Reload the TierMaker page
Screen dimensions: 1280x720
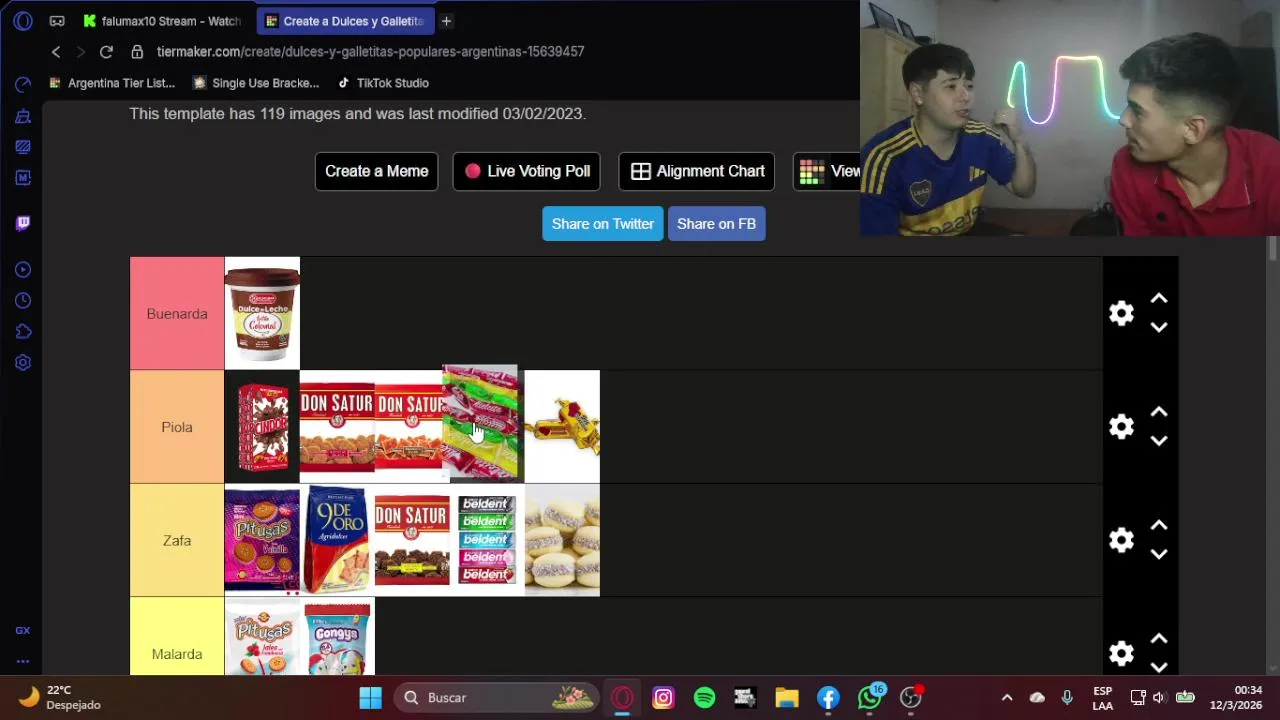coord(106,52)
